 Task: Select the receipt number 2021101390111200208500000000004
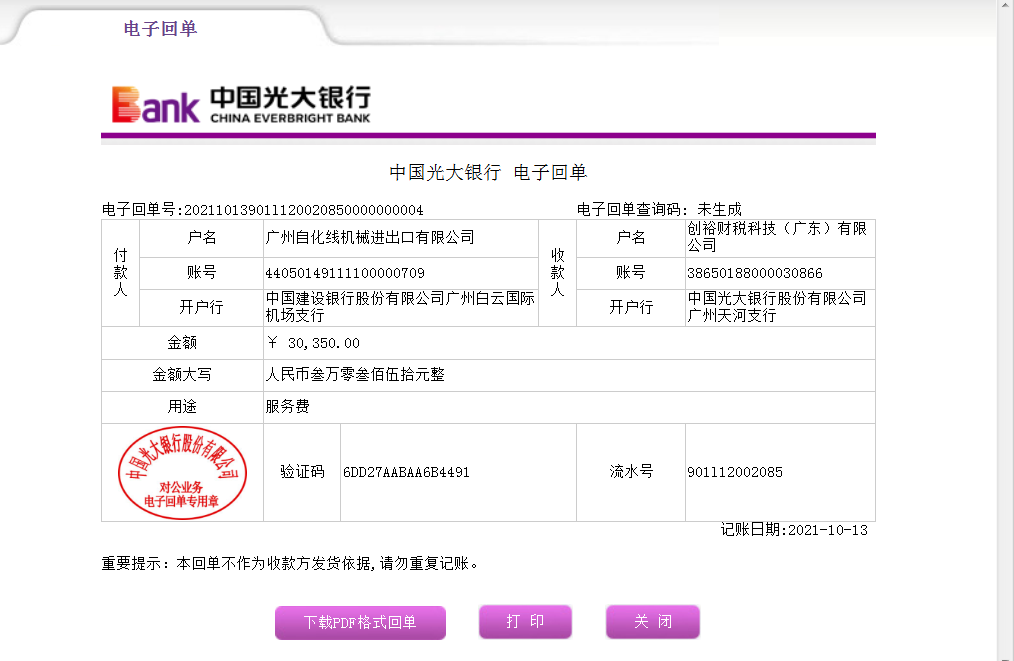tap(304, 210)
